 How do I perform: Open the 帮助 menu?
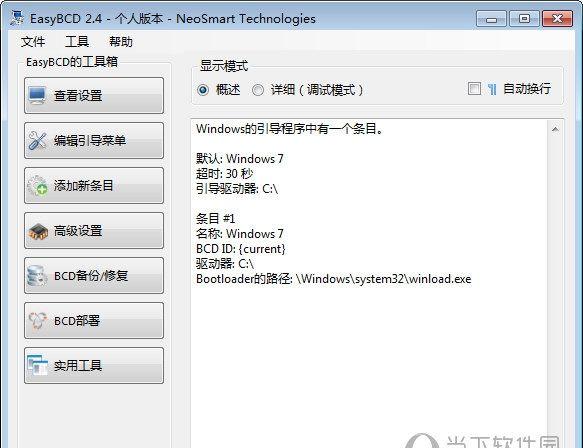(121, 42)
